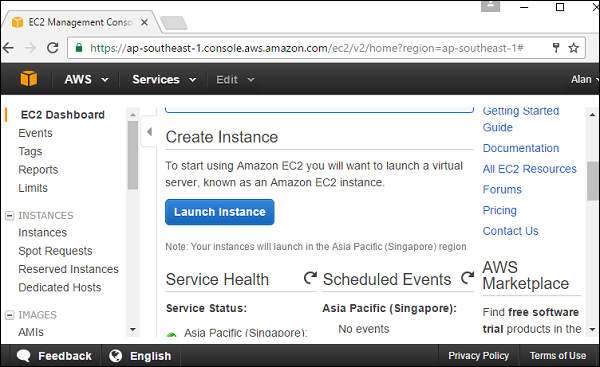The width and height of the screenshot is (600, 367).
Task: Click the main page scrollbar thumb
Action: tap(592, 181)
